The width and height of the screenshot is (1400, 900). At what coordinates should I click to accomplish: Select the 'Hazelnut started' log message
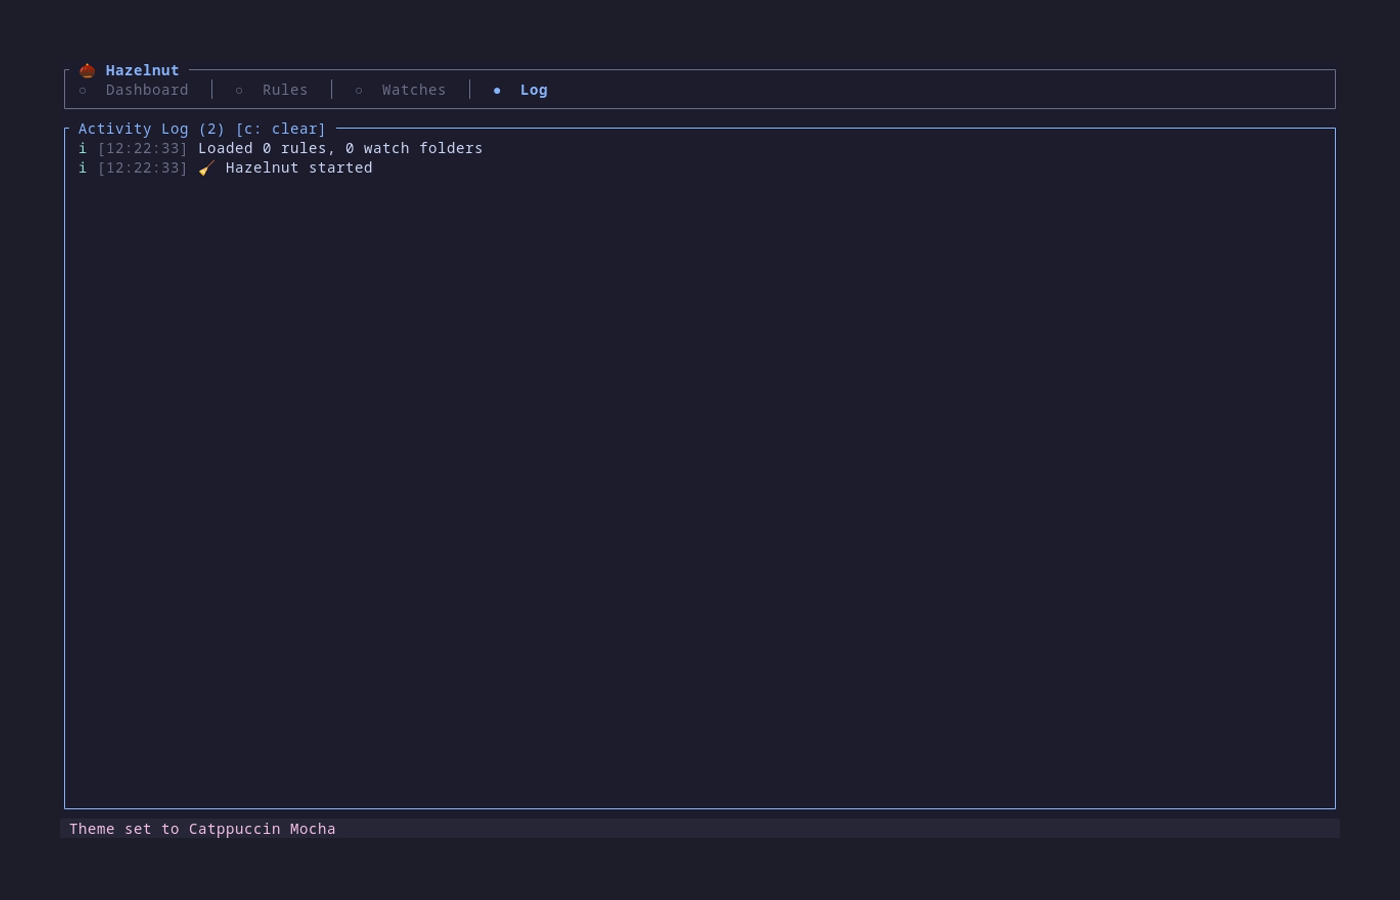click(x=299, y=168)
